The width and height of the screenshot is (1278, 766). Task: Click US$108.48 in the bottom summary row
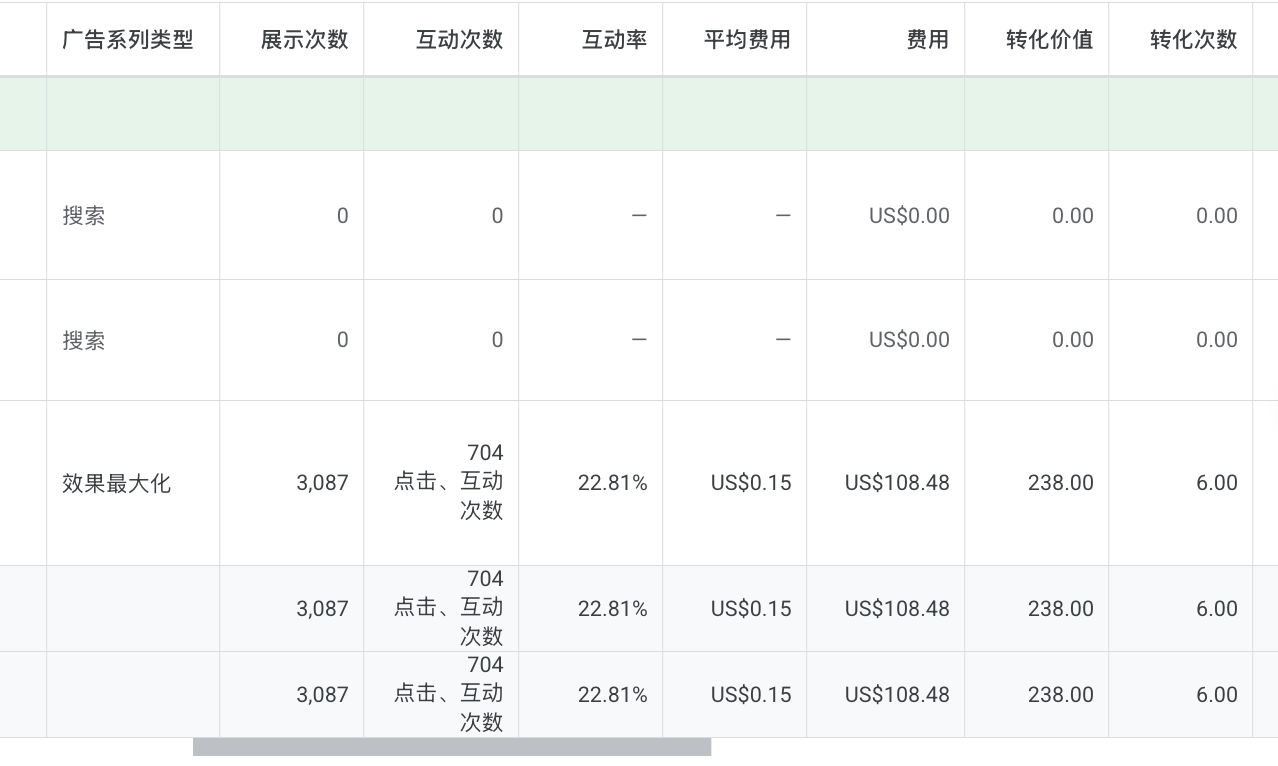[896, 695]
